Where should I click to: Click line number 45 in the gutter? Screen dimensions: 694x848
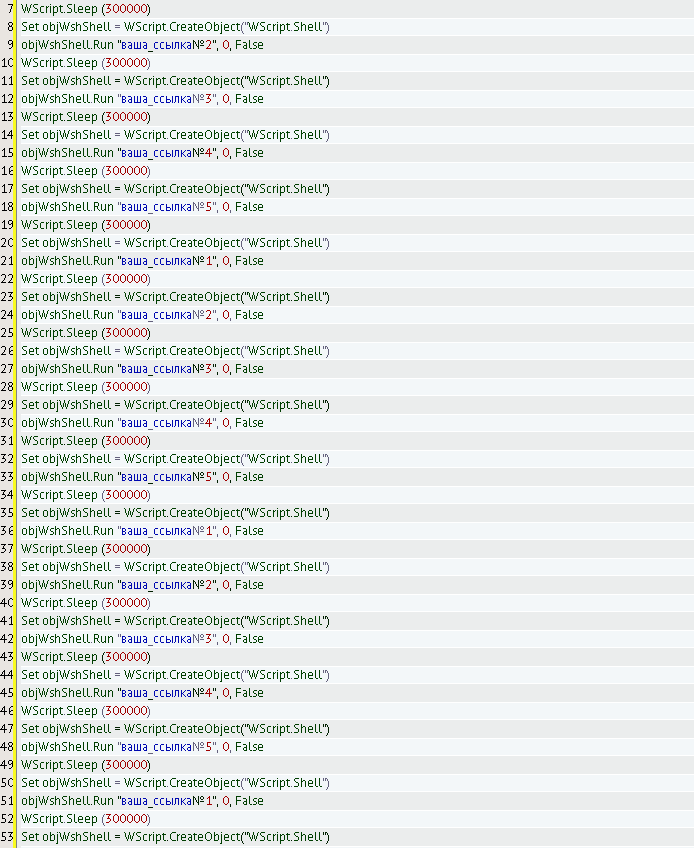pyautogui.click(x=8, y=692)
